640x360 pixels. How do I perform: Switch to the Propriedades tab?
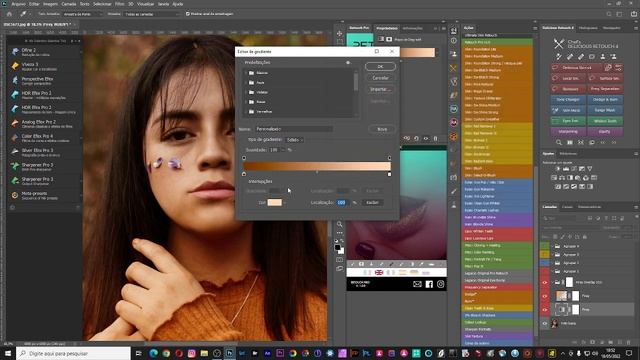pos(387,28)
